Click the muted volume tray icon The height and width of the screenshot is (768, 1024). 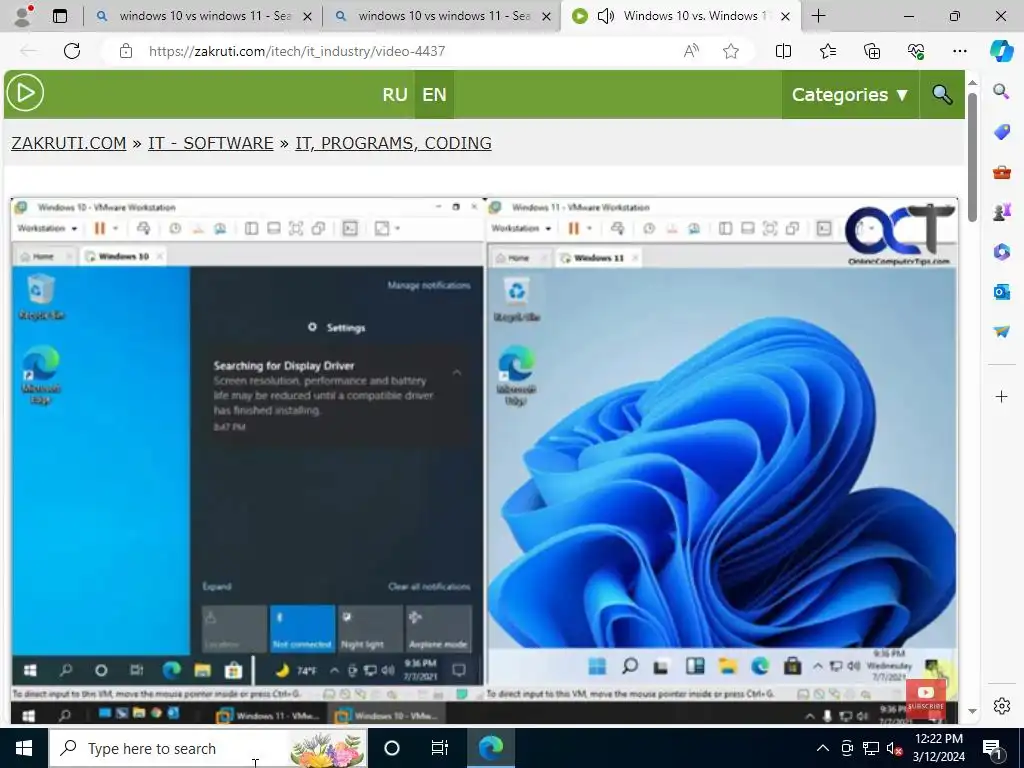(x=894, y=748)
